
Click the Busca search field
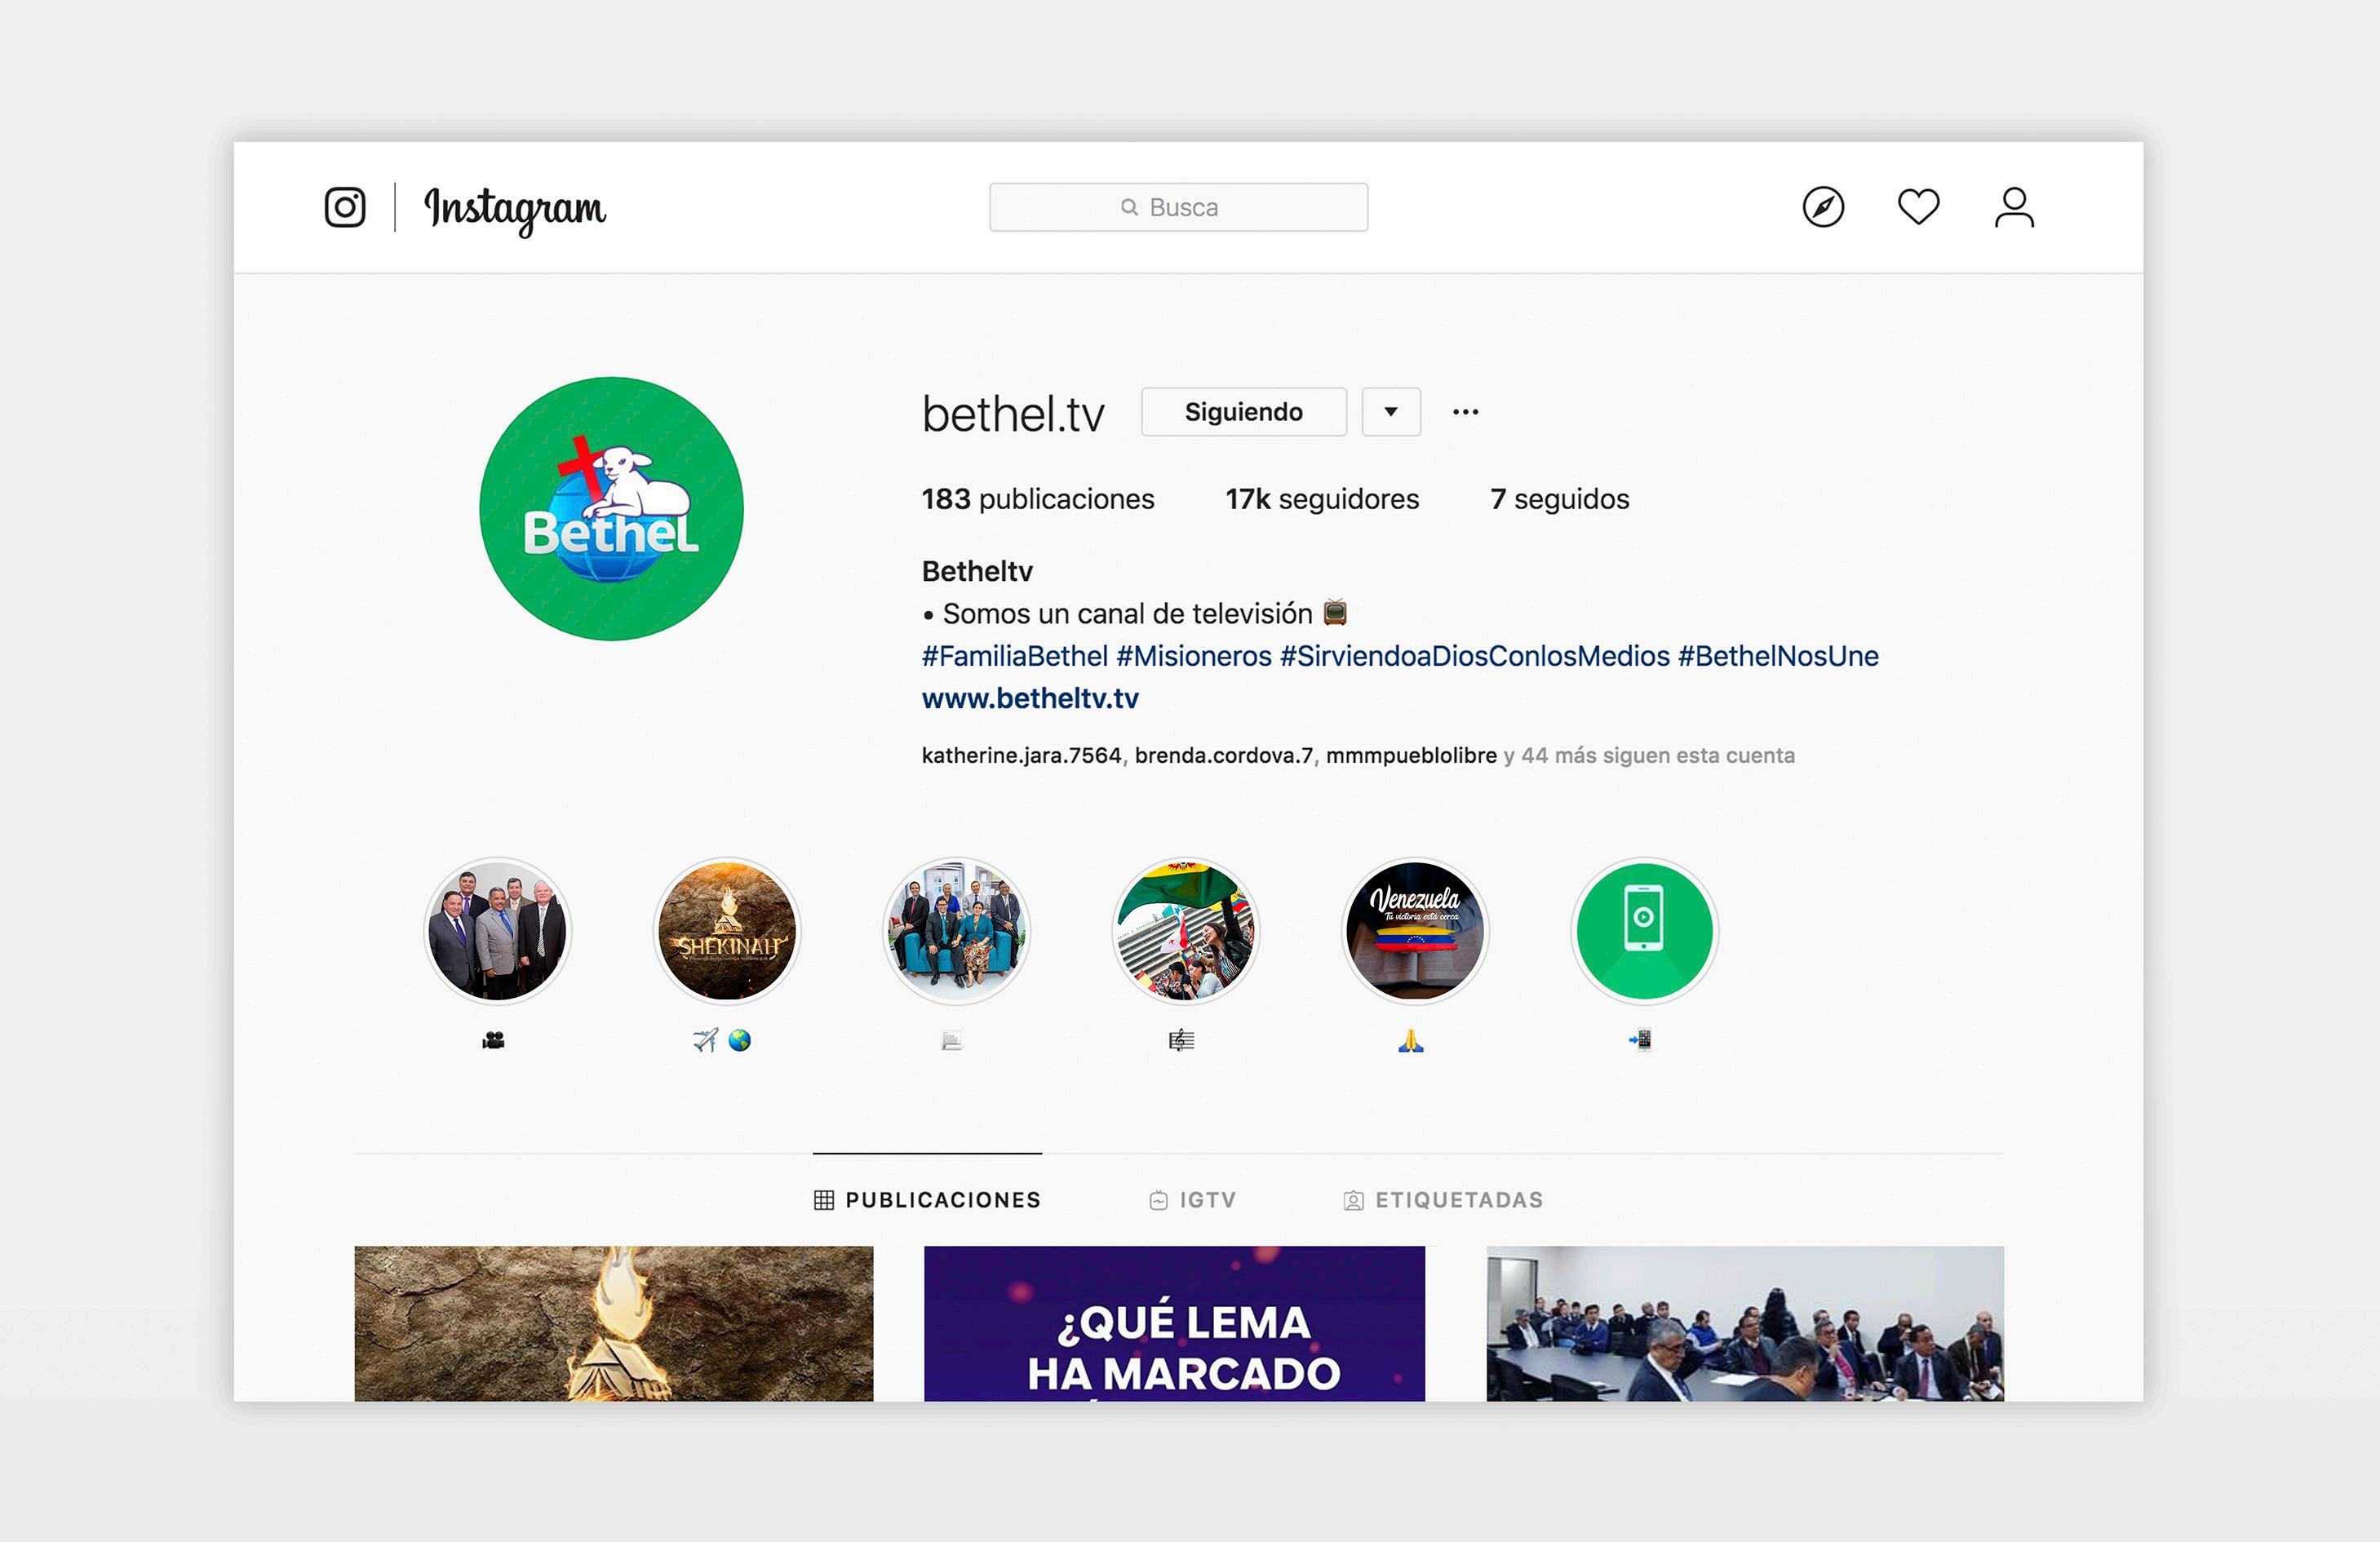(1178, 207)
